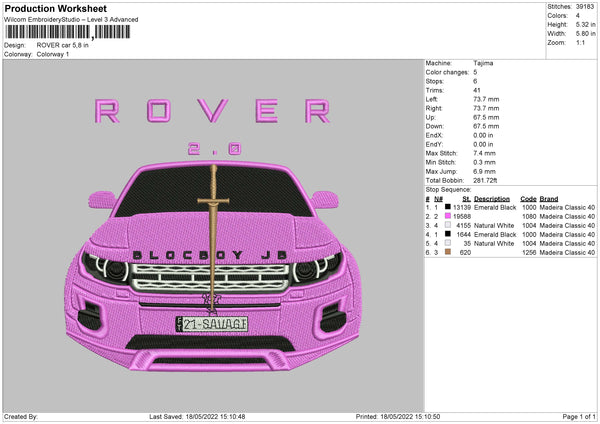The width and height of the screenshot is (600, 424).
Task: Select the Machine value Tajima
Action: 483,63
